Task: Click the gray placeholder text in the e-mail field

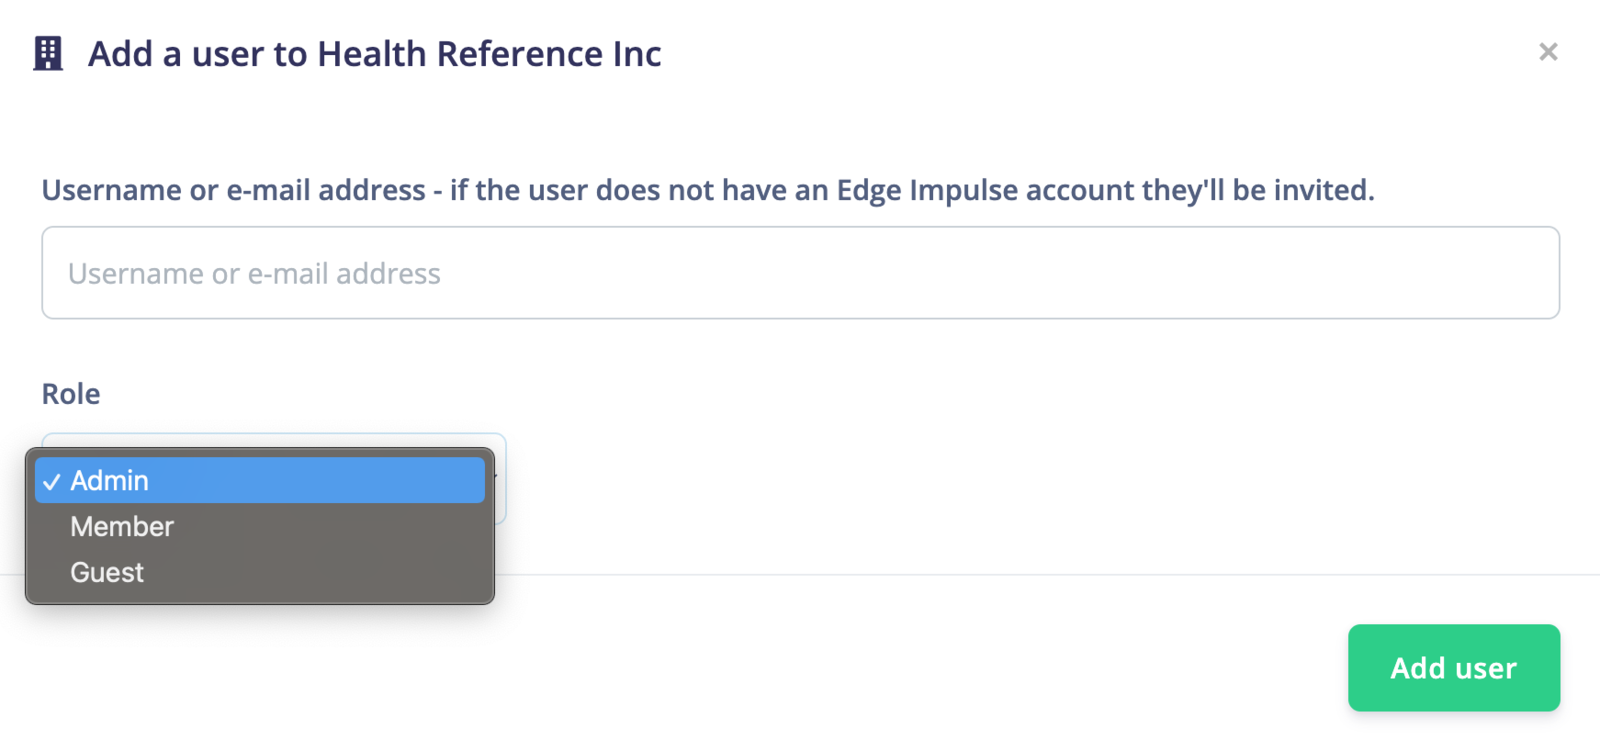Action: [x=254, y=274]
